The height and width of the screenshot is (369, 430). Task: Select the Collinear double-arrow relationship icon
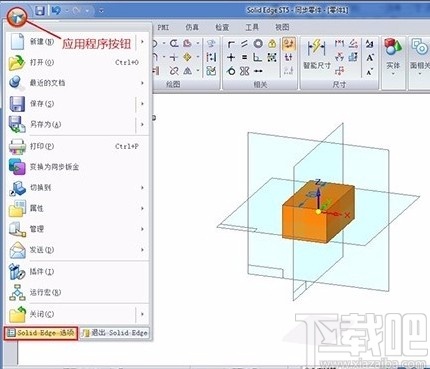(258, 71)
